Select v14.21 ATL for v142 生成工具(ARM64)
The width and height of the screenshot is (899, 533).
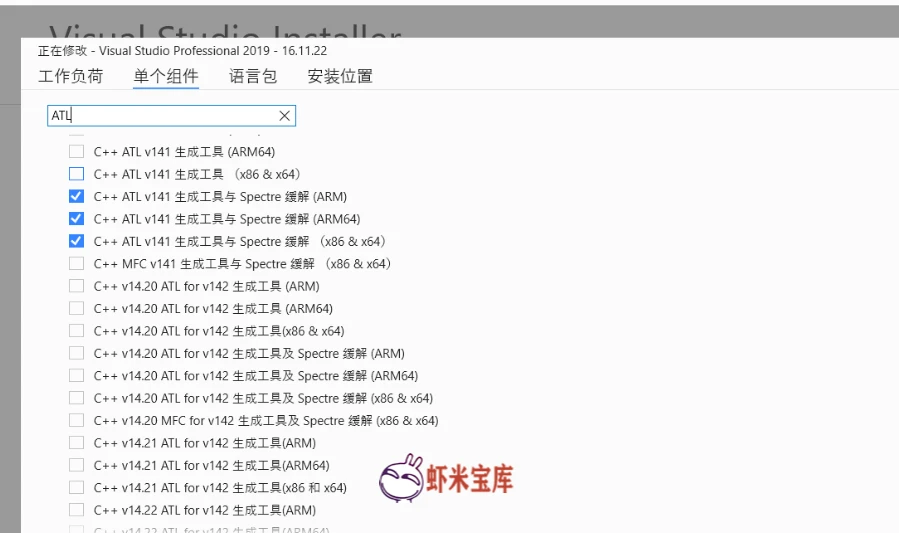(76, 464)
